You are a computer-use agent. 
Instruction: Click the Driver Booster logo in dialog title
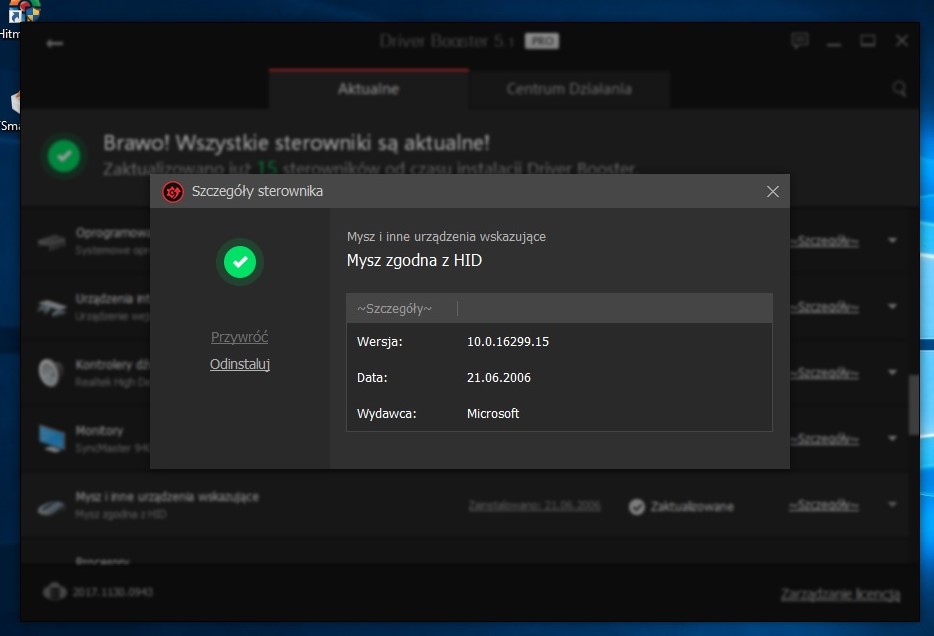click(x=173, y=192)
